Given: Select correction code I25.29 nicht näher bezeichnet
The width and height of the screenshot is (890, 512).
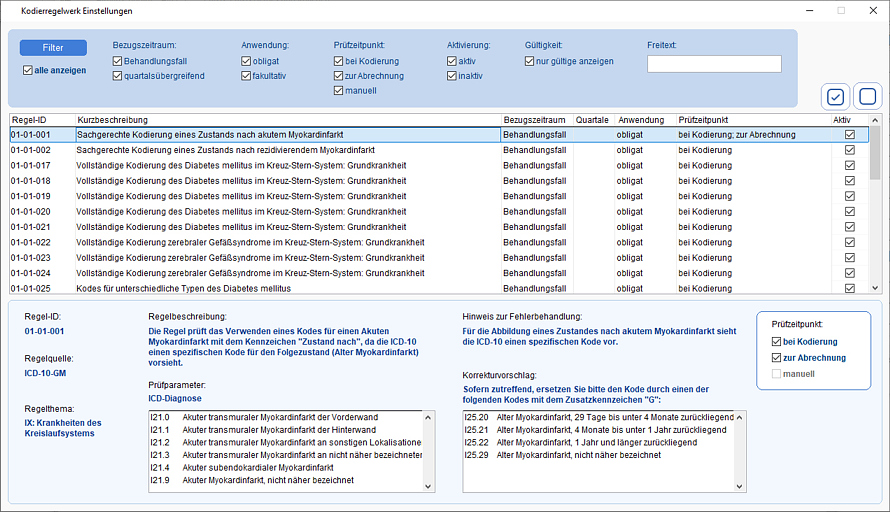Looking at the screenshot, I should [x=599, y=455].
